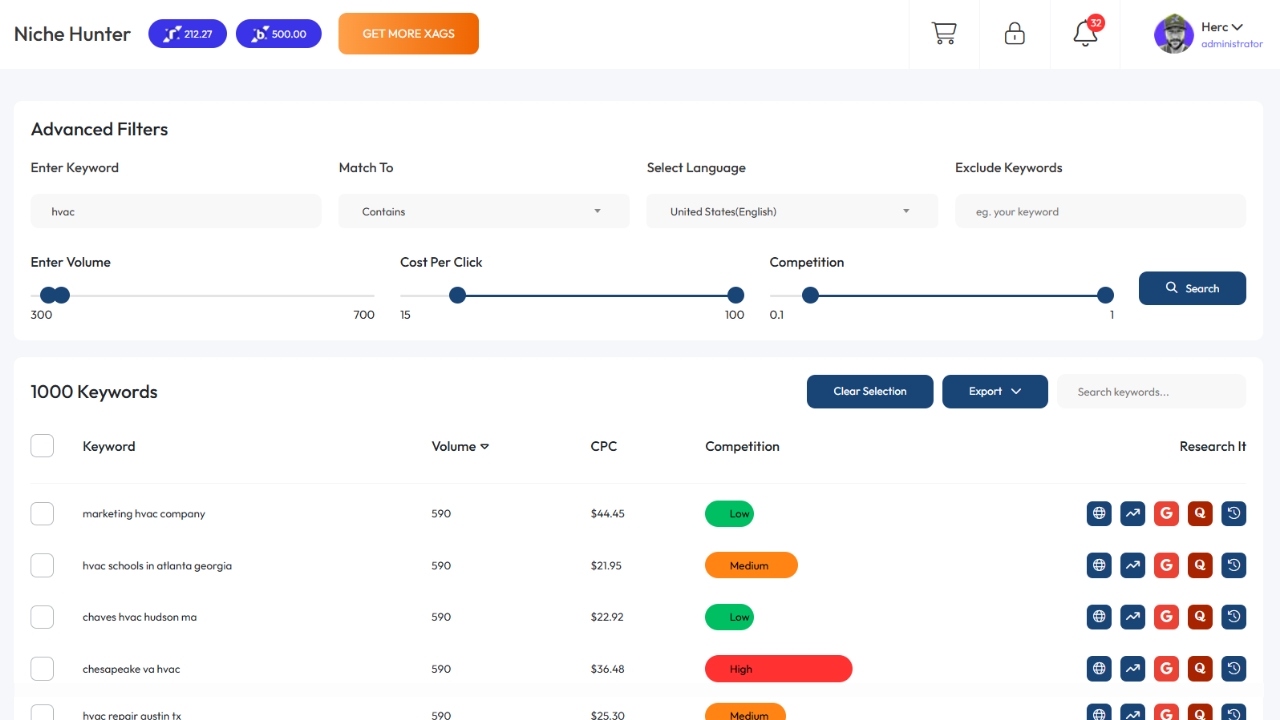This screenshot has width=1280, height=720.
Task: Click the Cost Per Click maximum handle
Action: [736, 295]
